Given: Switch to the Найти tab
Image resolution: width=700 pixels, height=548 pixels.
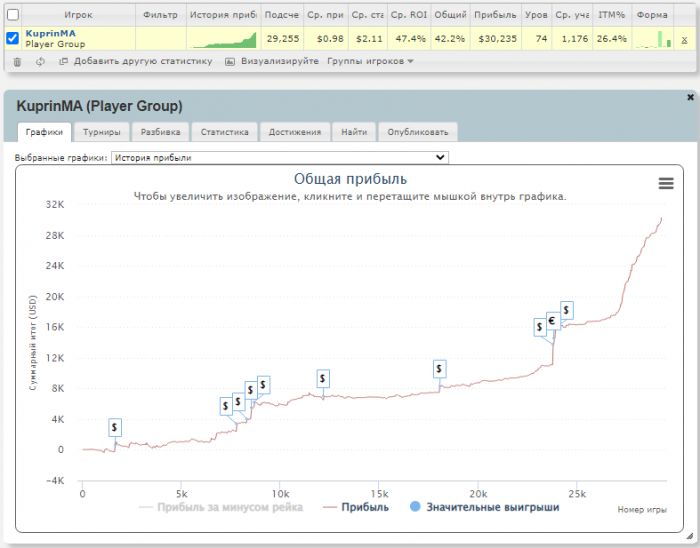Looking at the screenshot, I should coord(354,132).
